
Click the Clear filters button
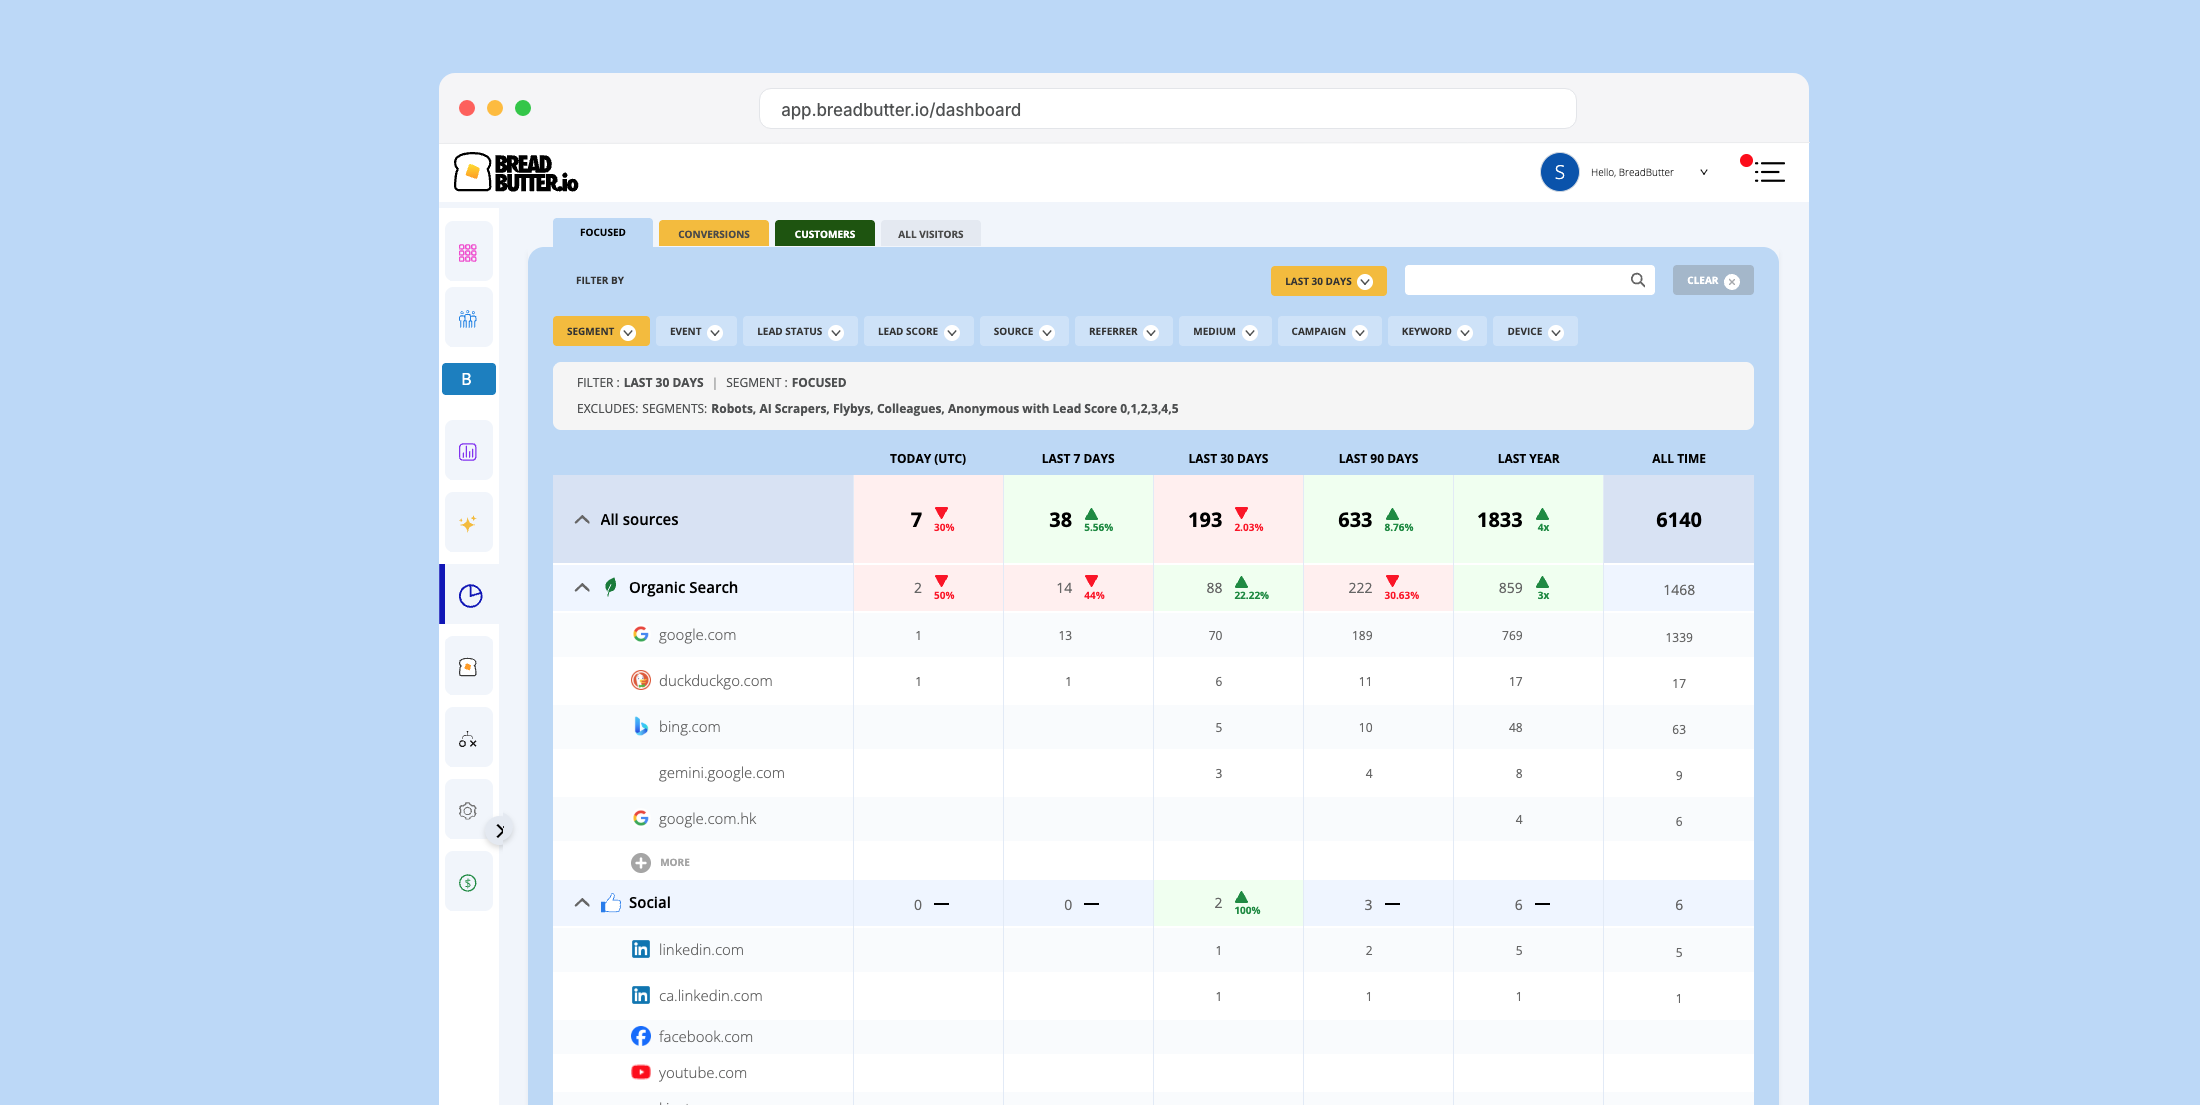pos(1712,281)
